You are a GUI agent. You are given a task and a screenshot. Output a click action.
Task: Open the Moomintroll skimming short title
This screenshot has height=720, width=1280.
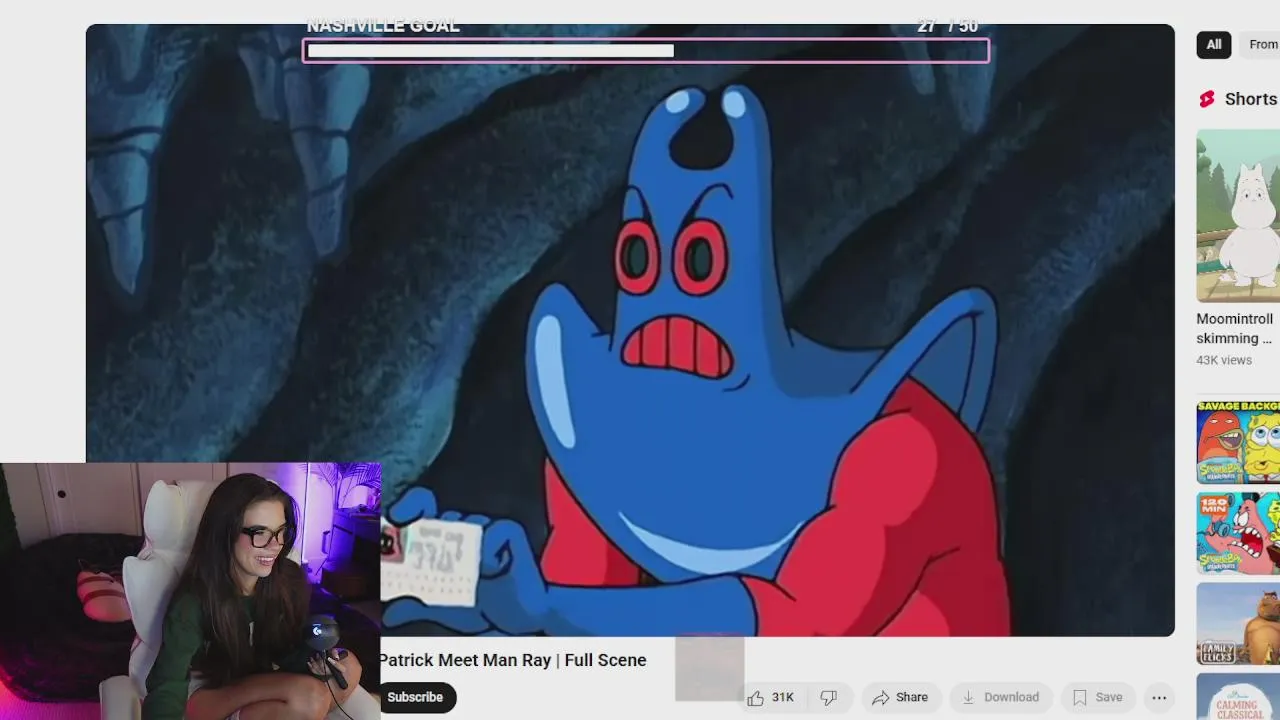pyautogui.click(x=1235, y=329)
